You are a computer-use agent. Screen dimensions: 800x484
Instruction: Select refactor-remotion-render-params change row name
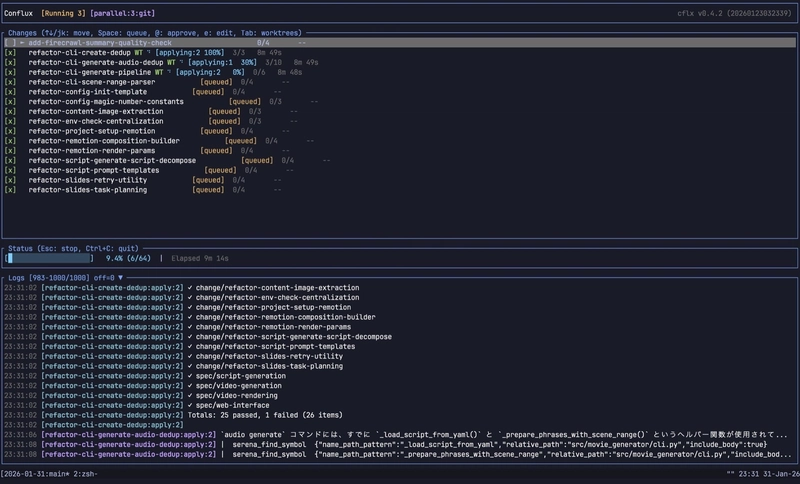(92, 150)
